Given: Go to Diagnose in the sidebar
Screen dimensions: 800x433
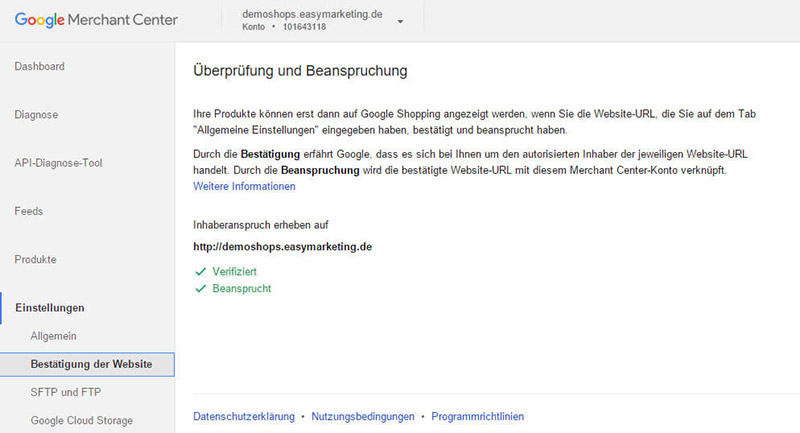Looking at the screenshot, I should click(x=36, y=115).
